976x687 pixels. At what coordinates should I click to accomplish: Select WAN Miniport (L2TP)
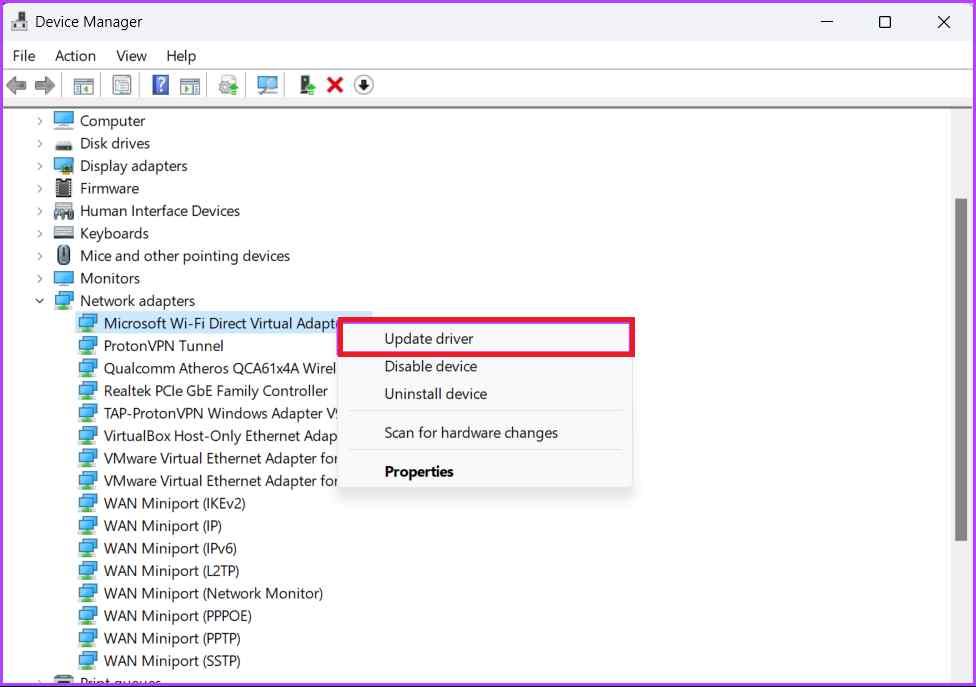coord(171,571)
